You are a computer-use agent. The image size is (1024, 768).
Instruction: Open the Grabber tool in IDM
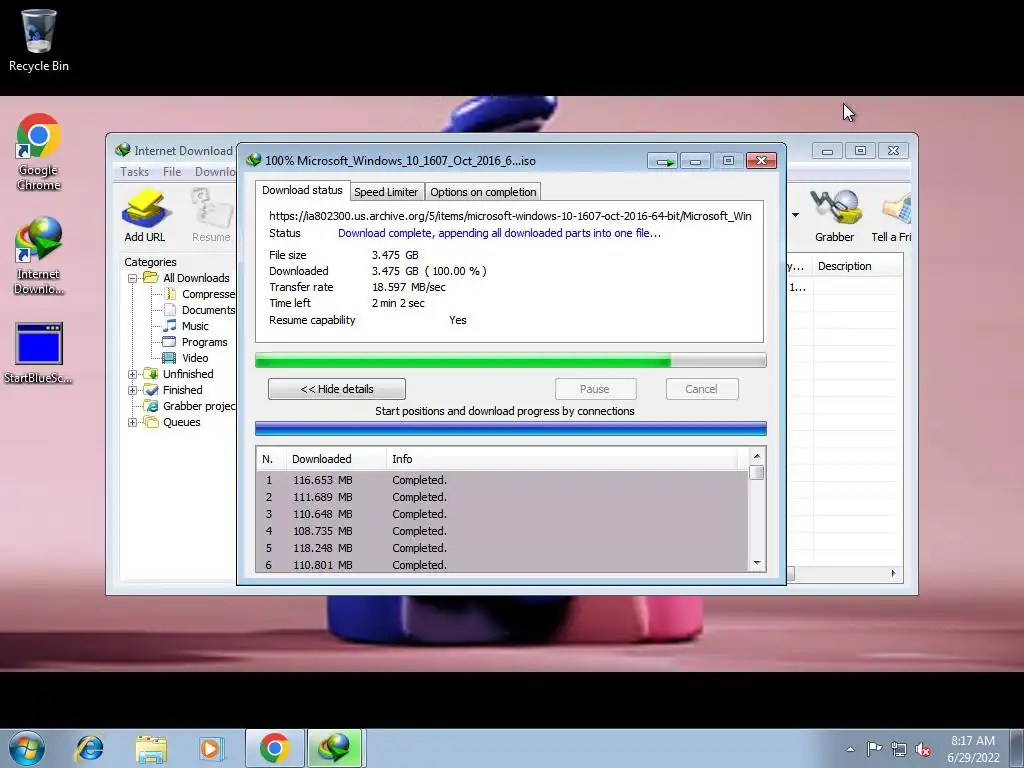coord(835,216)
